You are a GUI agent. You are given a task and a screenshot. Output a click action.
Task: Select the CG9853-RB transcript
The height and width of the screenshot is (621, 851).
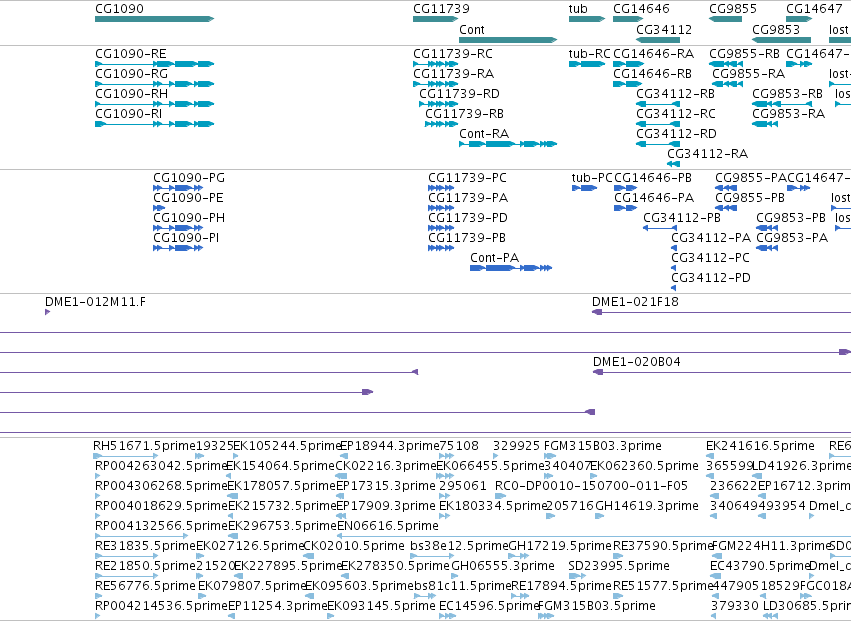782,104
